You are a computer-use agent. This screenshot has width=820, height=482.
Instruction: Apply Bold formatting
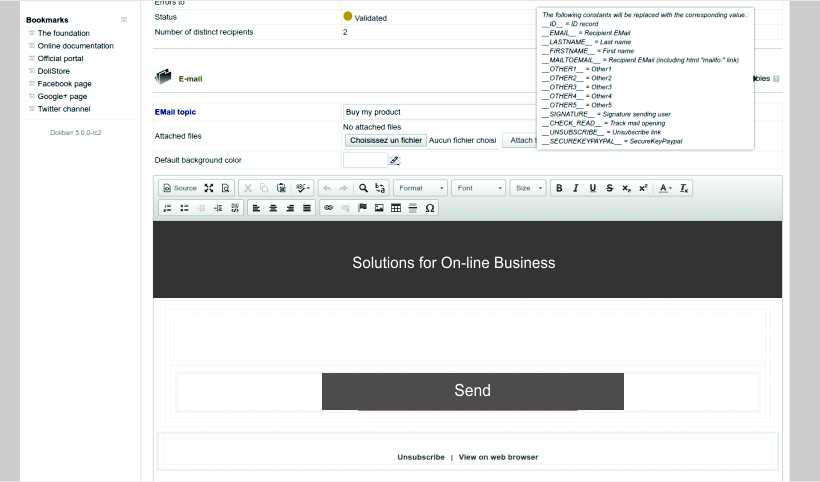[x=559, y=188]
